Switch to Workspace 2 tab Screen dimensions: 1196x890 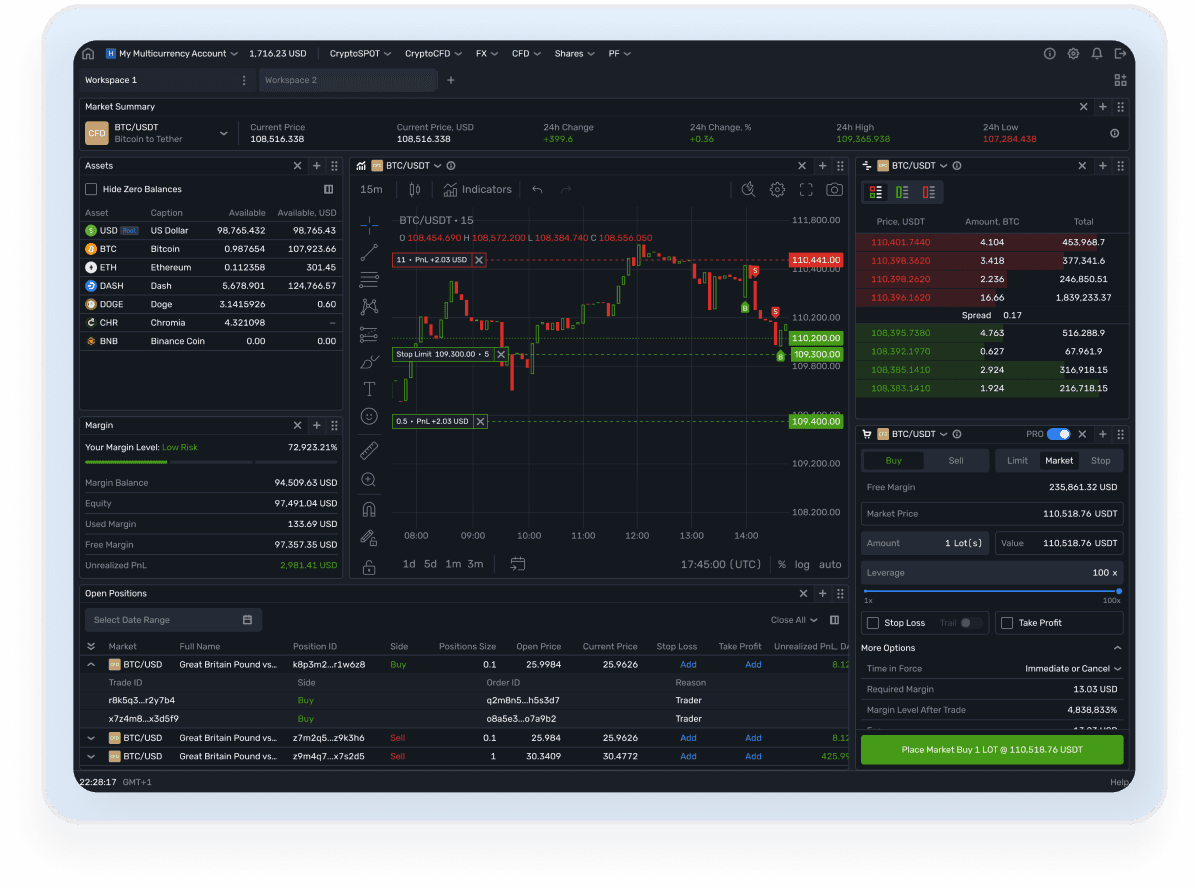[x=348, y=80]
